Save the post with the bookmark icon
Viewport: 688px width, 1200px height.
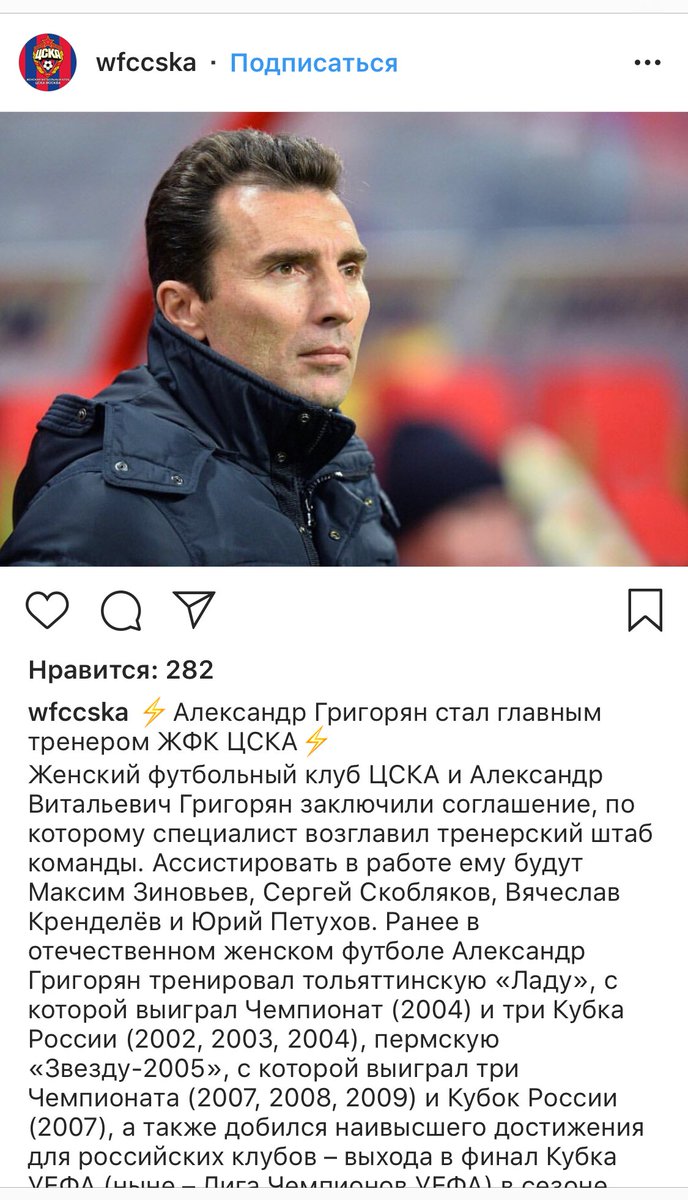645,610
